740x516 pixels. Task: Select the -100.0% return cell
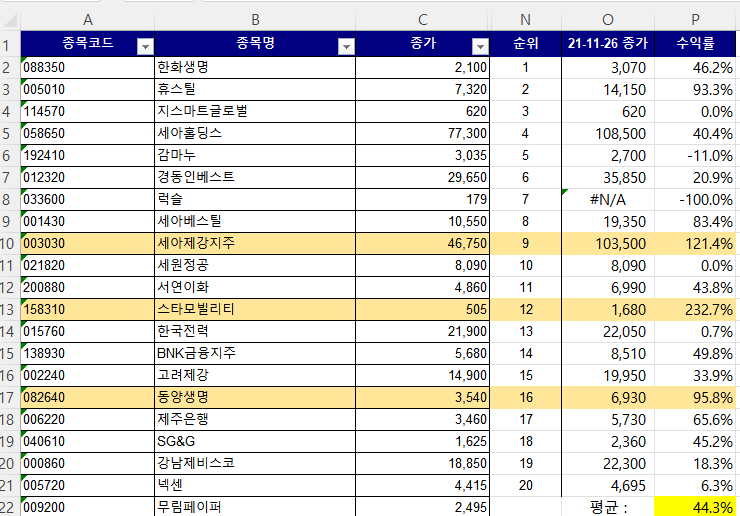click(x=695, y=200)
